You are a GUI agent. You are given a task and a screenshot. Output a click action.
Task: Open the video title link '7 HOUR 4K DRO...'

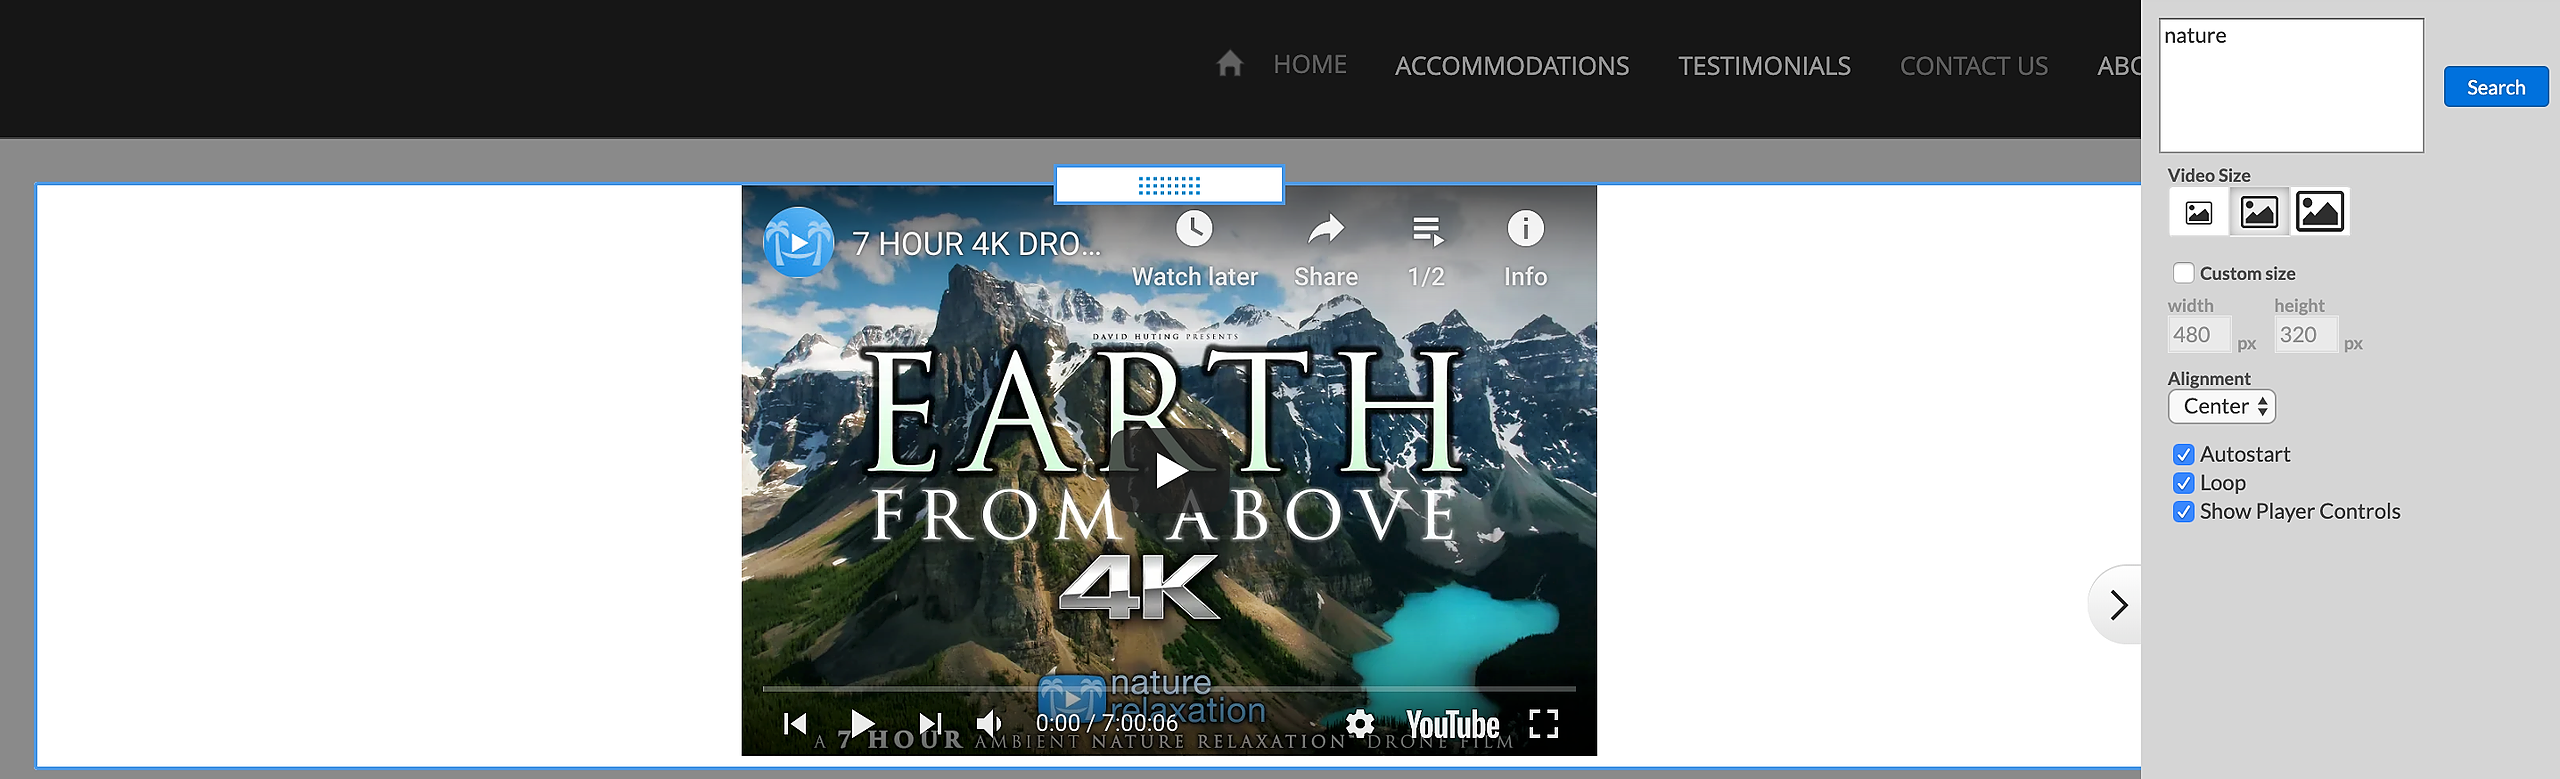pos(976,244)
